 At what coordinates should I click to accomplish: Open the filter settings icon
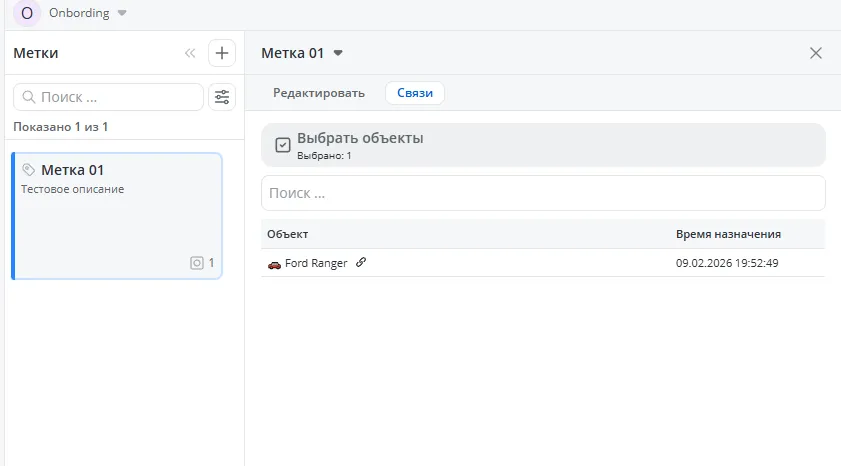222,97
